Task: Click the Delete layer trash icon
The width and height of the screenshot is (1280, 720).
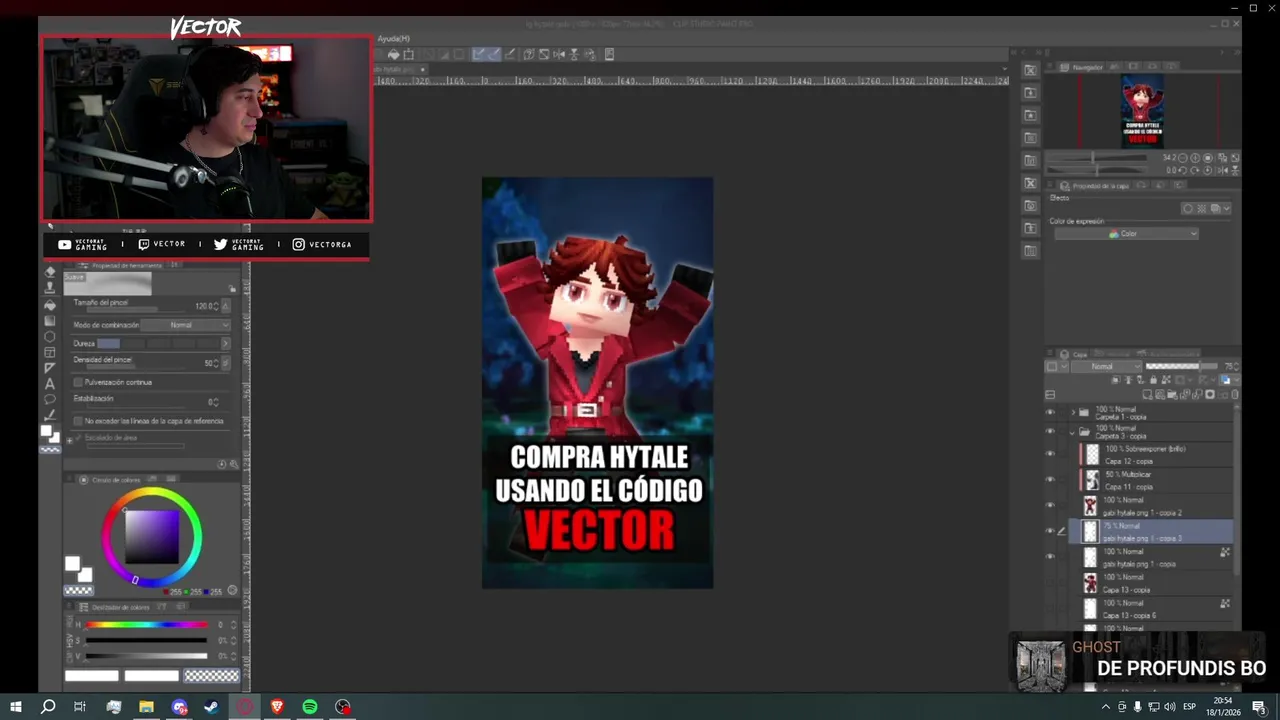Action: point(1235,394)
